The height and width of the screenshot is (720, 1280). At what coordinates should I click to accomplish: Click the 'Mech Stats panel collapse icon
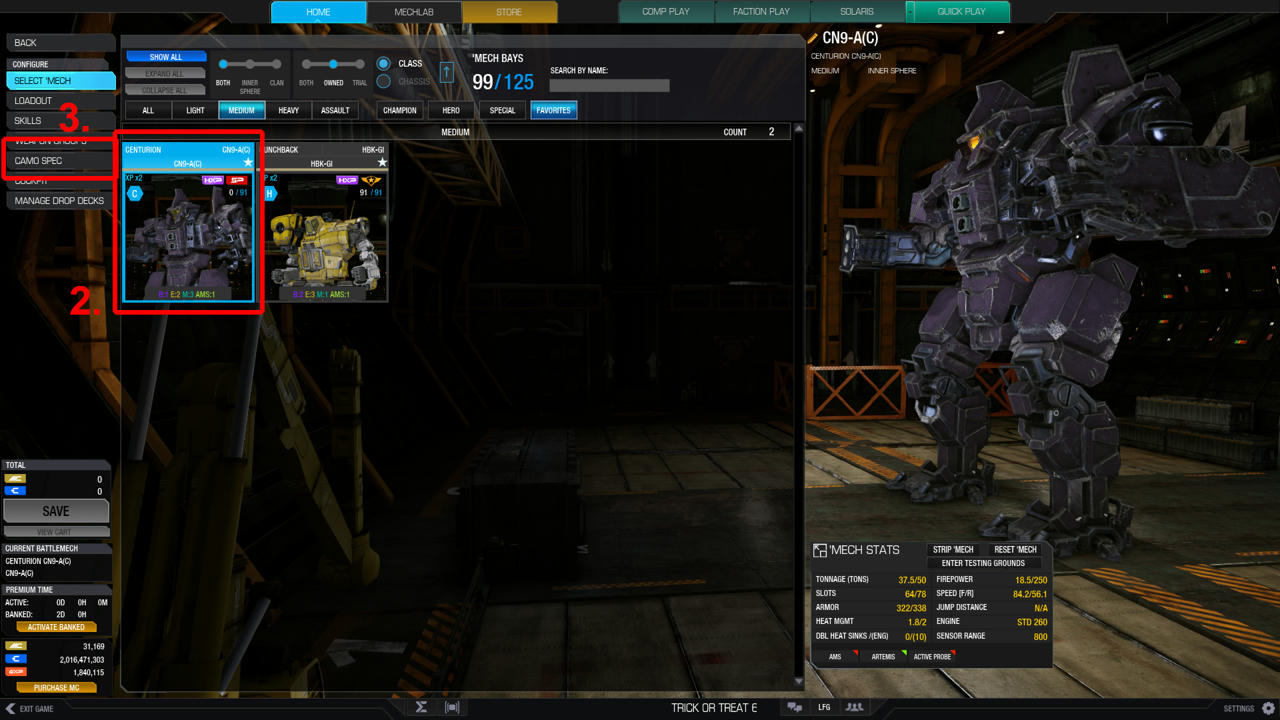tap(820, 550)
